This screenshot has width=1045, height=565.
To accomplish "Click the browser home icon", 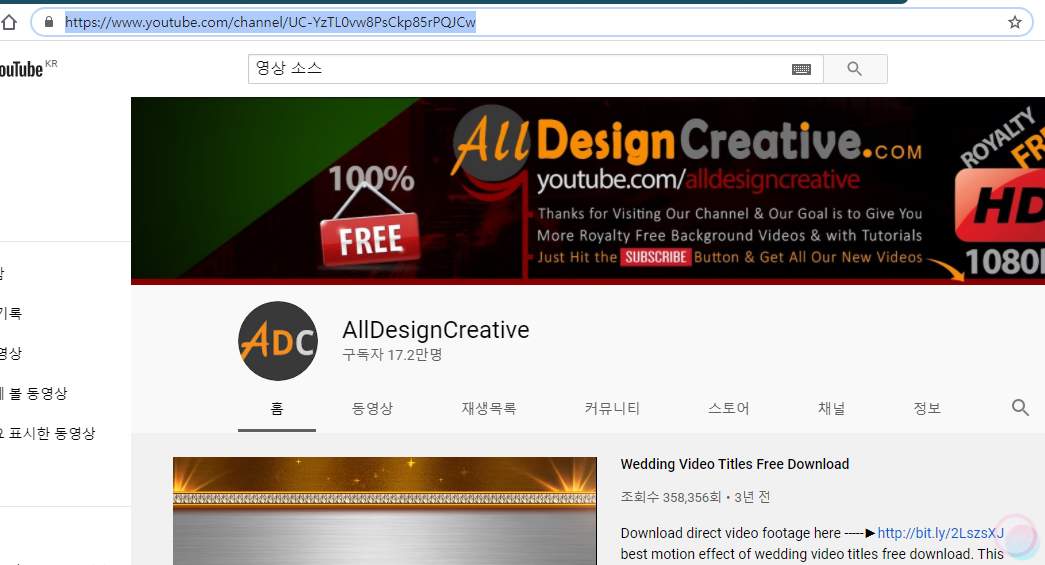I will [9, 23].
